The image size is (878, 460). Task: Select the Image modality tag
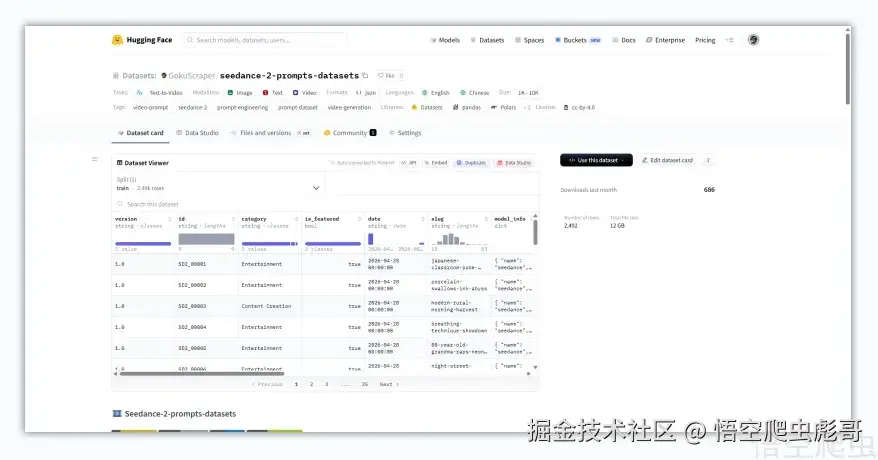pyautogui.click(x=240, y=93)
